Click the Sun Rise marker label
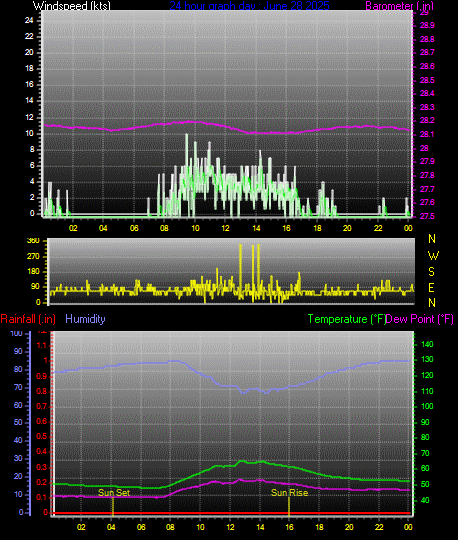Image resolution: width=458 pixels, height=540 pixels. coord(289,493)
